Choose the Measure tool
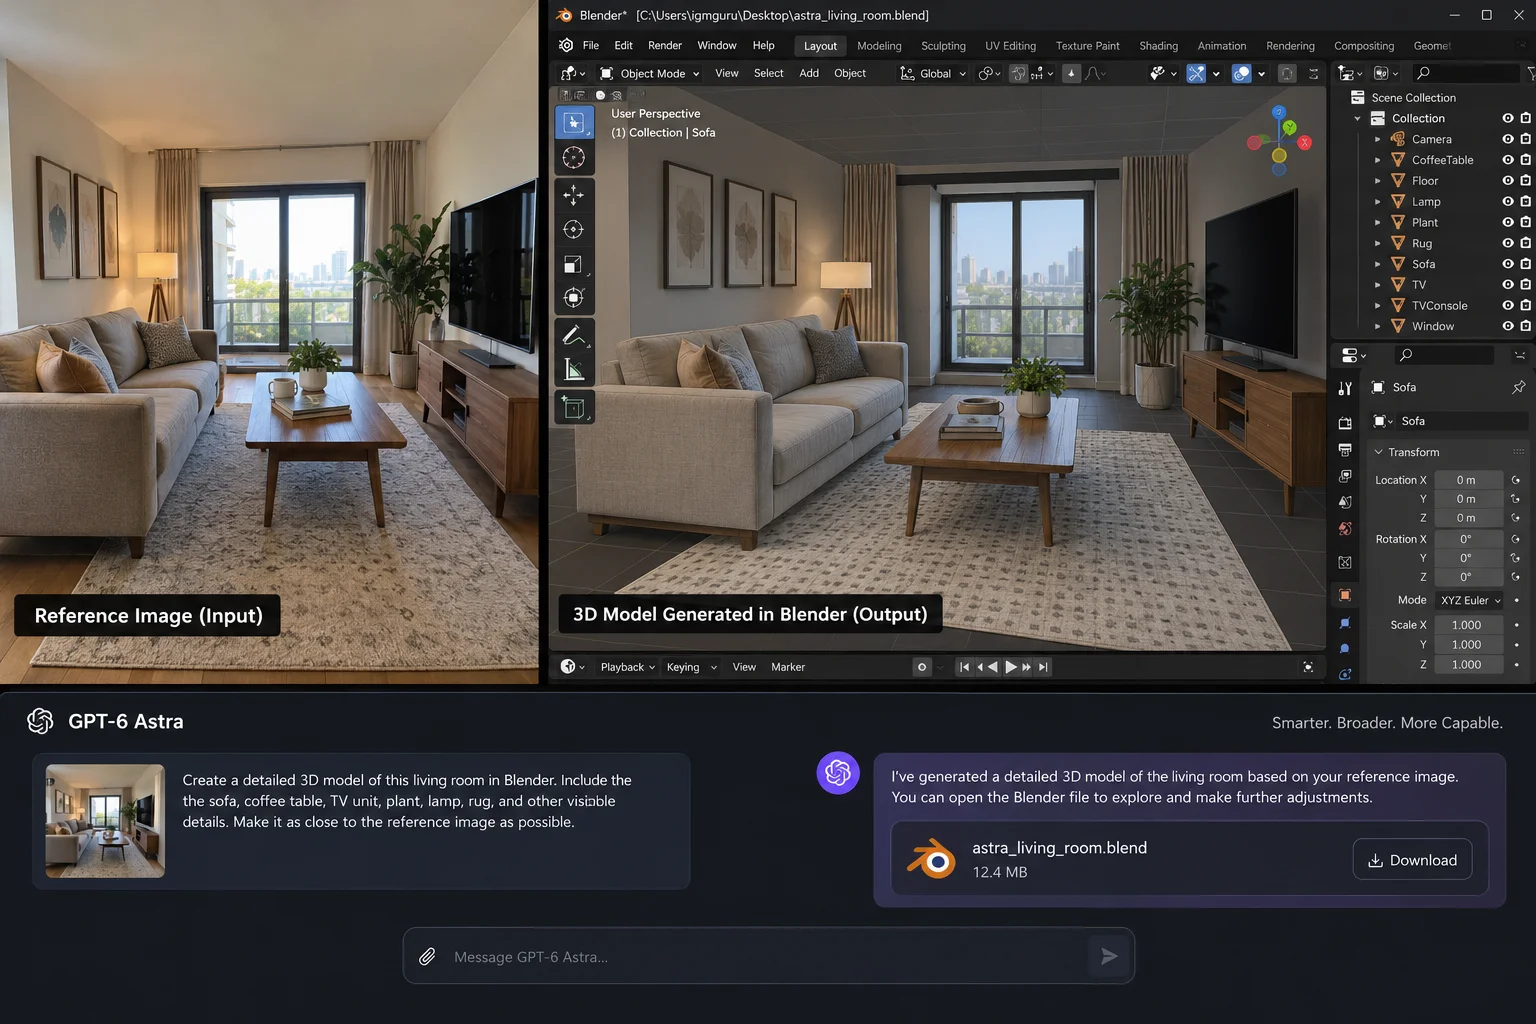The height and width of the screenshot is (1024, 1536). pos(574,371)
